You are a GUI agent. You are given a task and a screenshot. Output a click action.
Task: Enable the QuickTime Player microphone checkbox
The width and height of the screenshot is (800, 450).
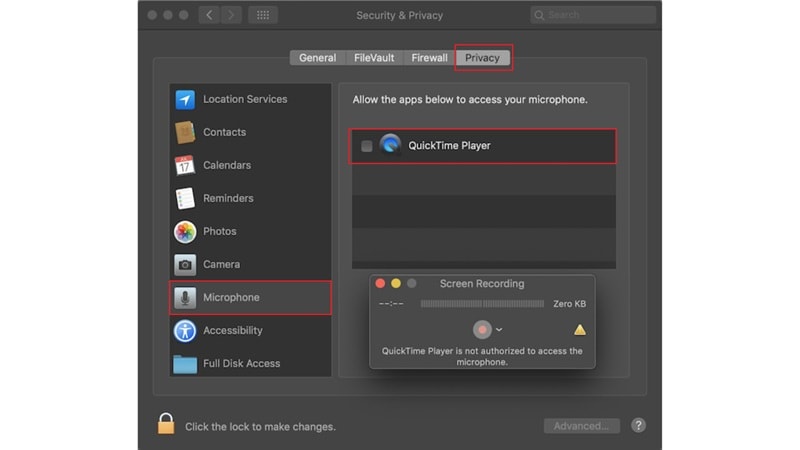366,146
